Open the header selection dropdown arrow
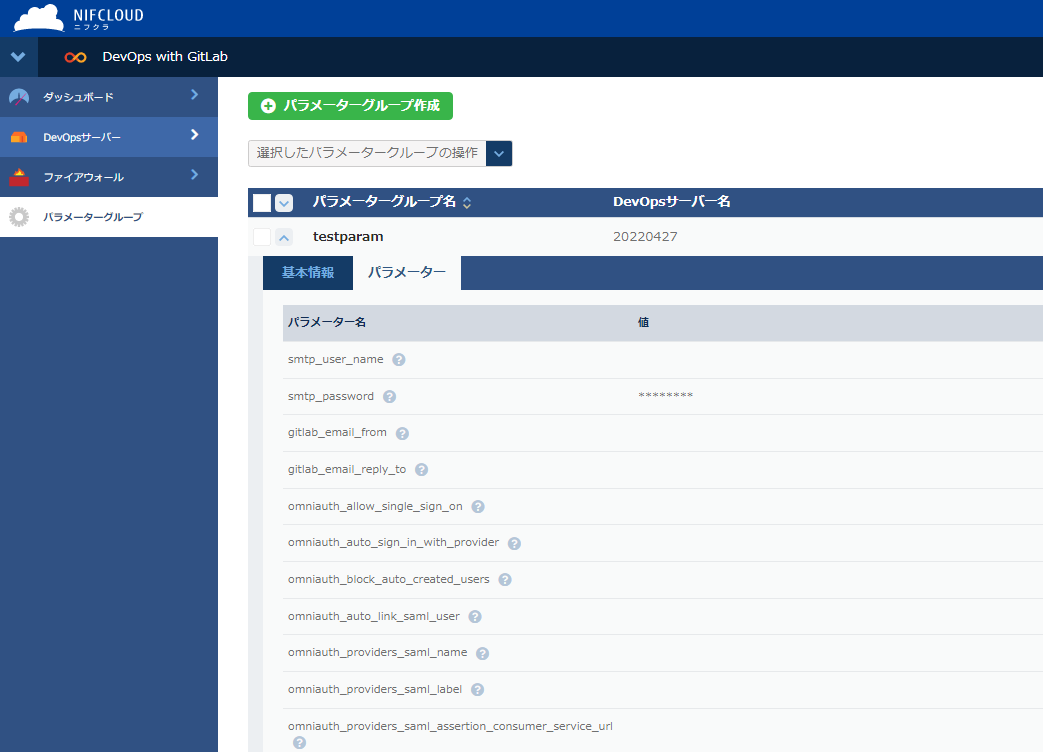Viewport: 1043px width, 752px height. (x=284, y=203)
